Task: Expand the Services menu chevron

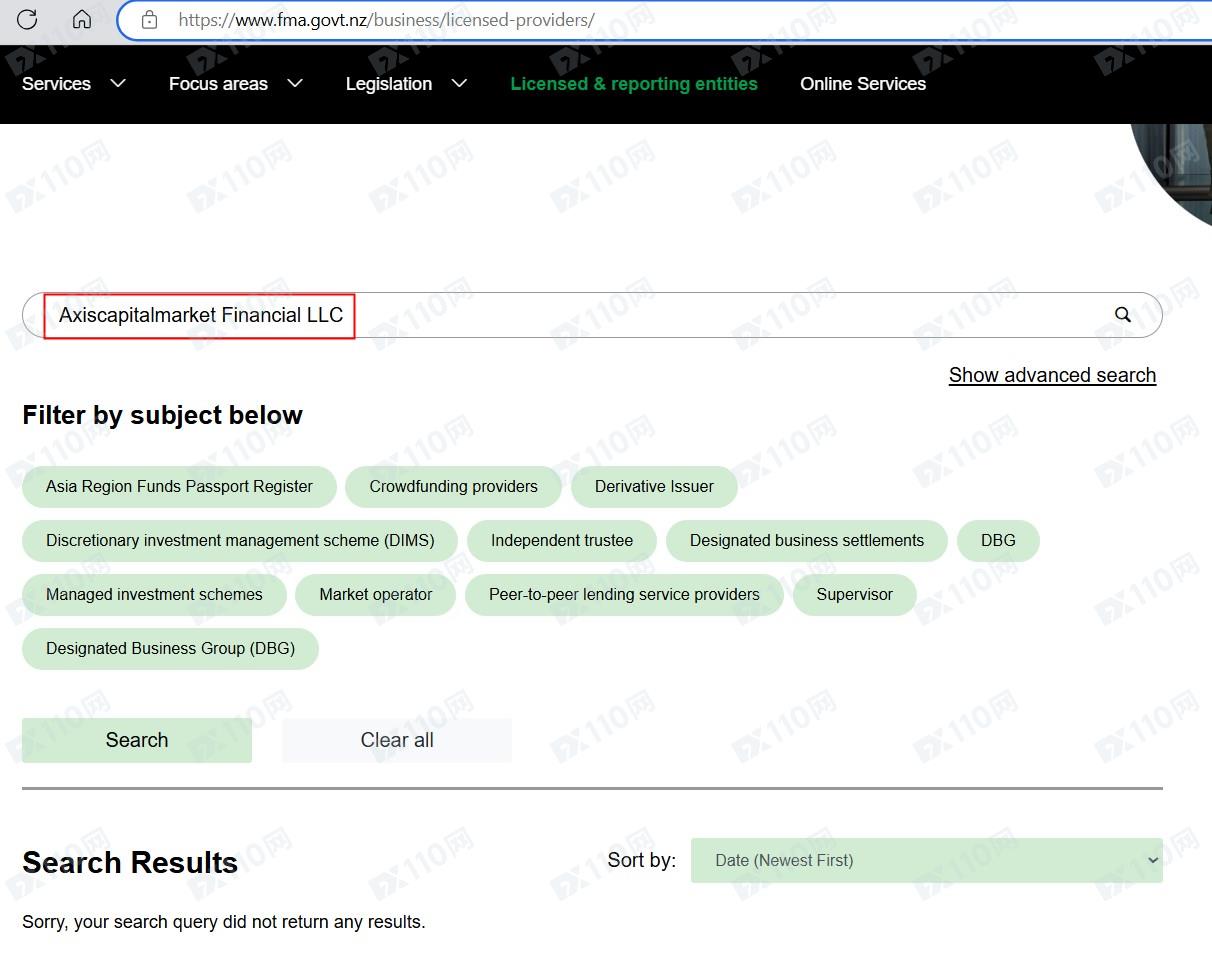Action: click(118, 83)
